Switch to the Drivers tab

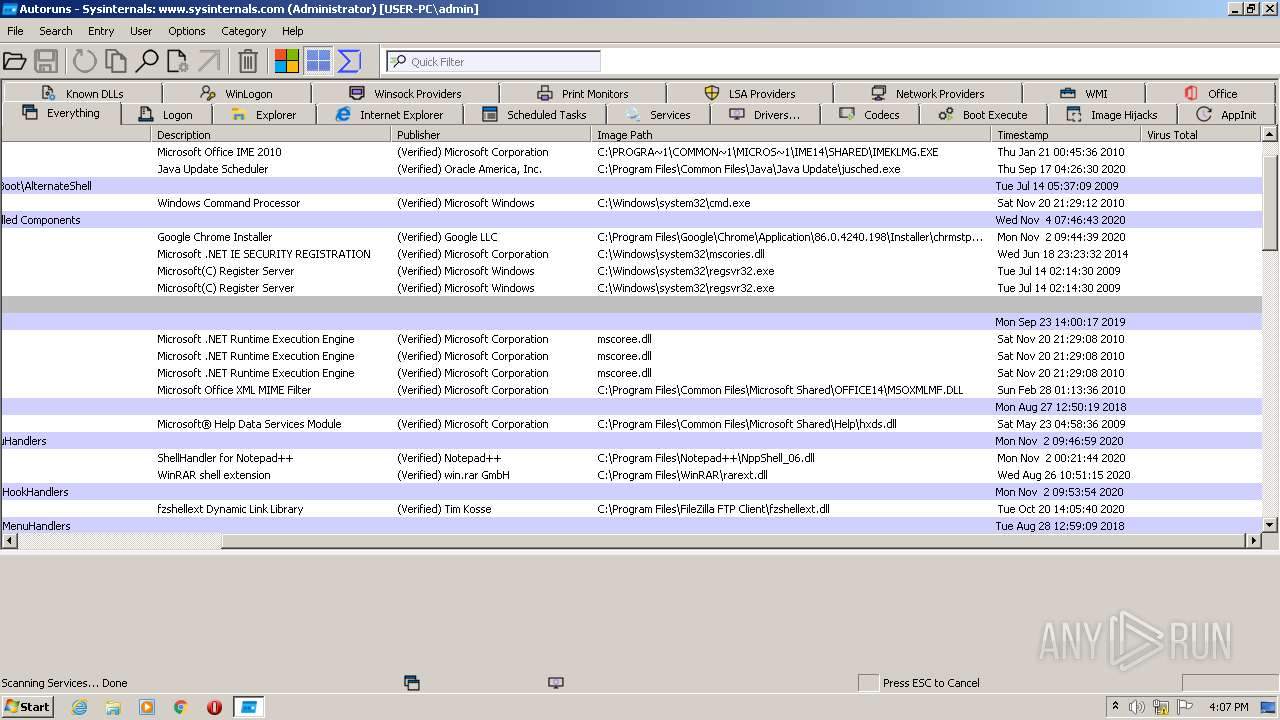pyautogui.click(x=765, y=115)
